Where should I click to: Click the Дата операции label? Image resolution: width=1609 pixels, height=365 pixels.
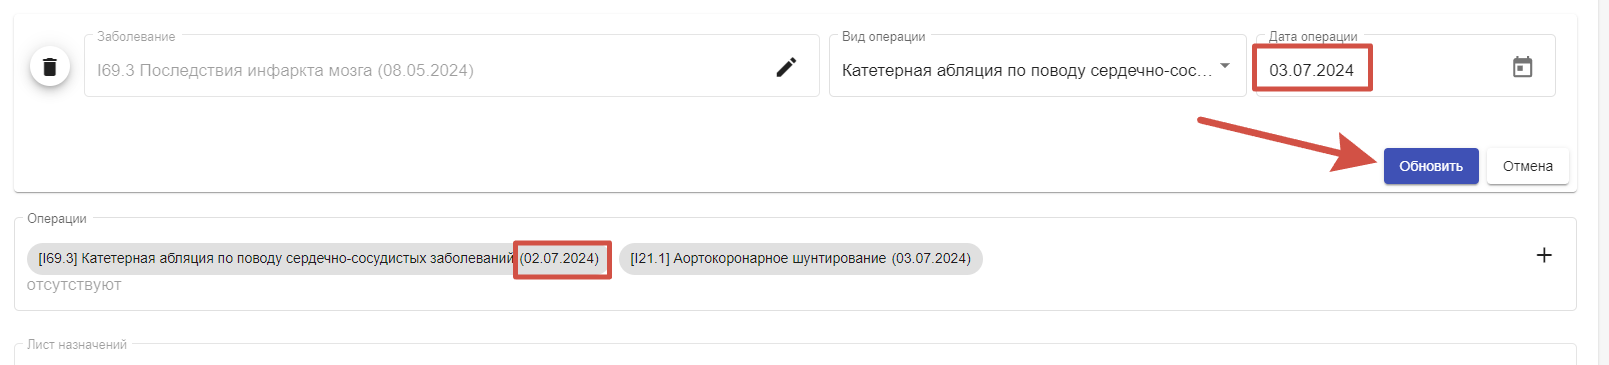pos(1313,36)
